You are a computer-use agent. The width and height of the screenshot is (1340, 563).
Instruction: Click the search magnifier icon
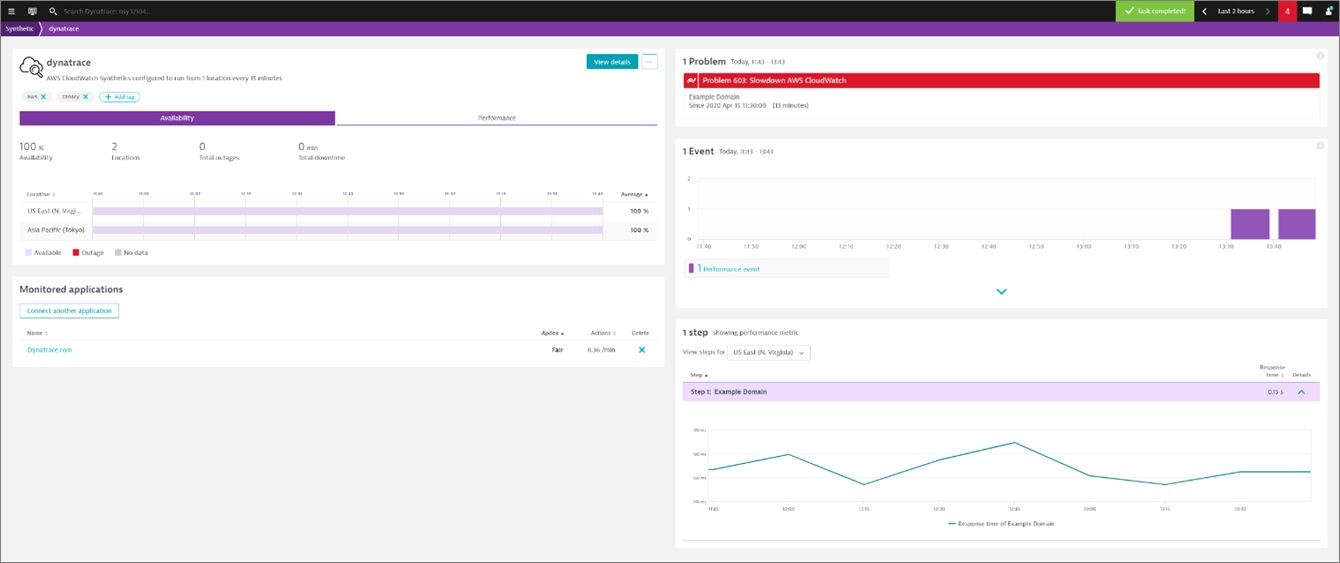(x=53, y=11)
